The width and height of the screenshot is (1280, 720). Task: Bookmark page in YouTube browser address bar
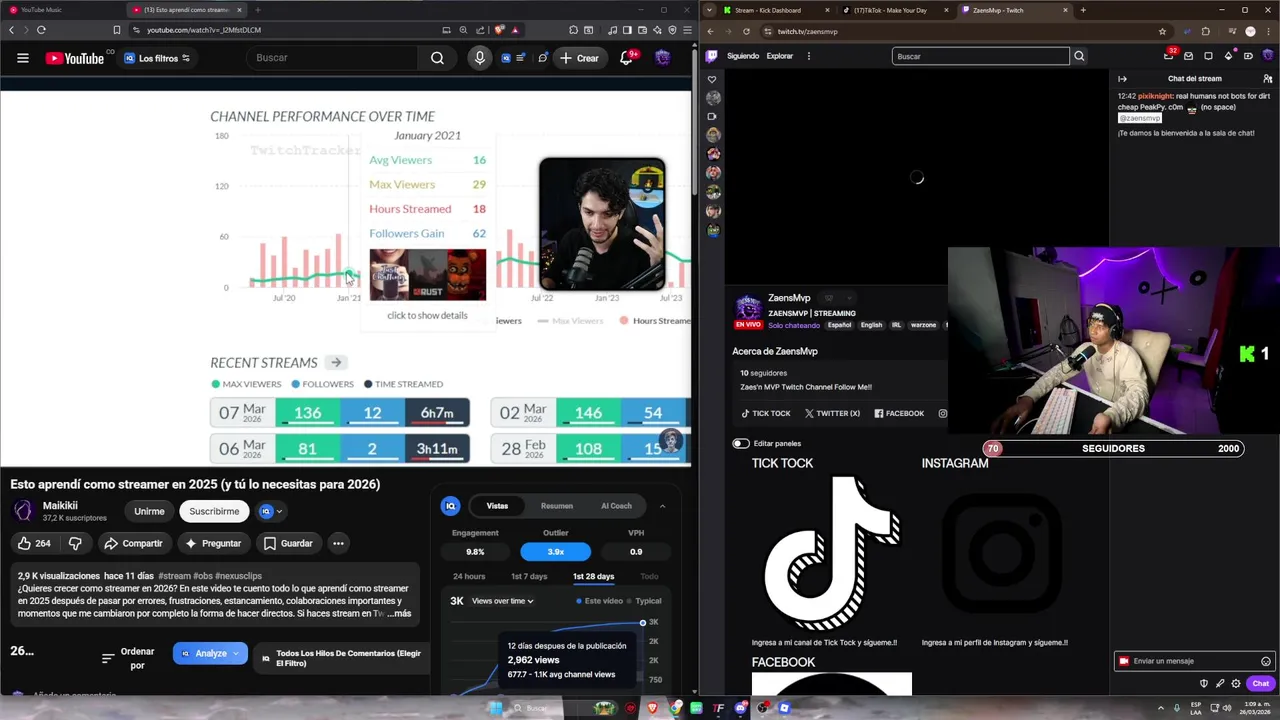coord(117,30)
